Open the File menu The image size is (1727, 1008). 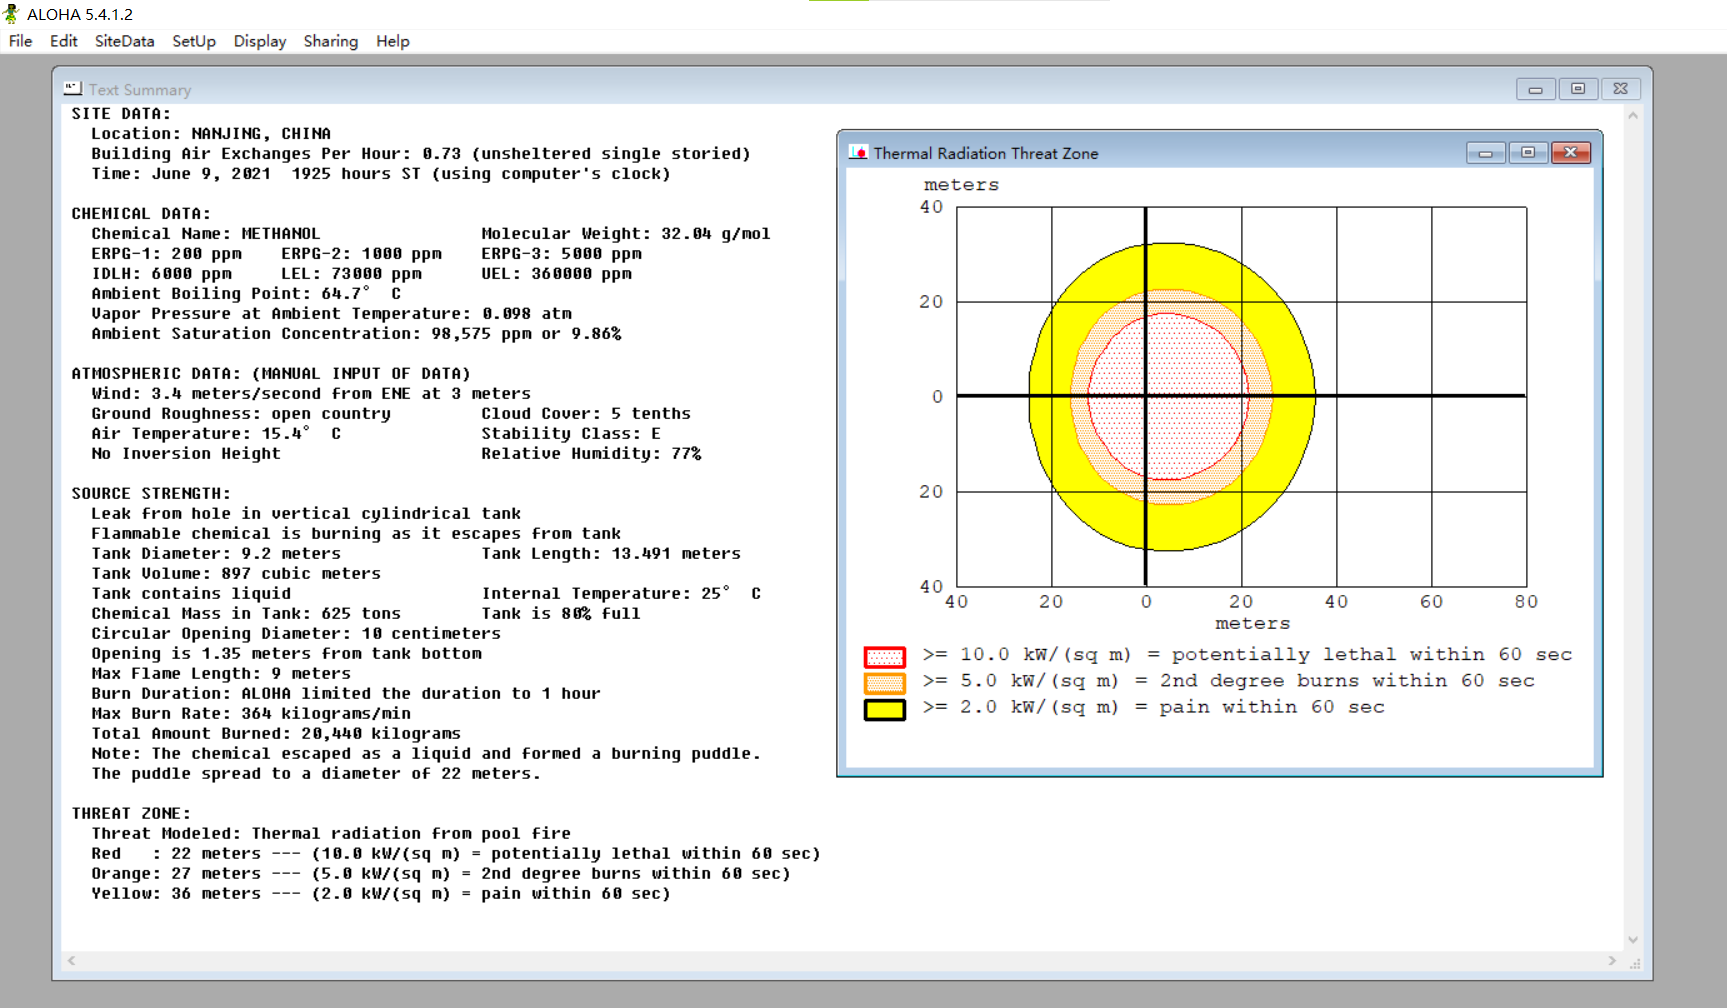(x=20, y=41)
